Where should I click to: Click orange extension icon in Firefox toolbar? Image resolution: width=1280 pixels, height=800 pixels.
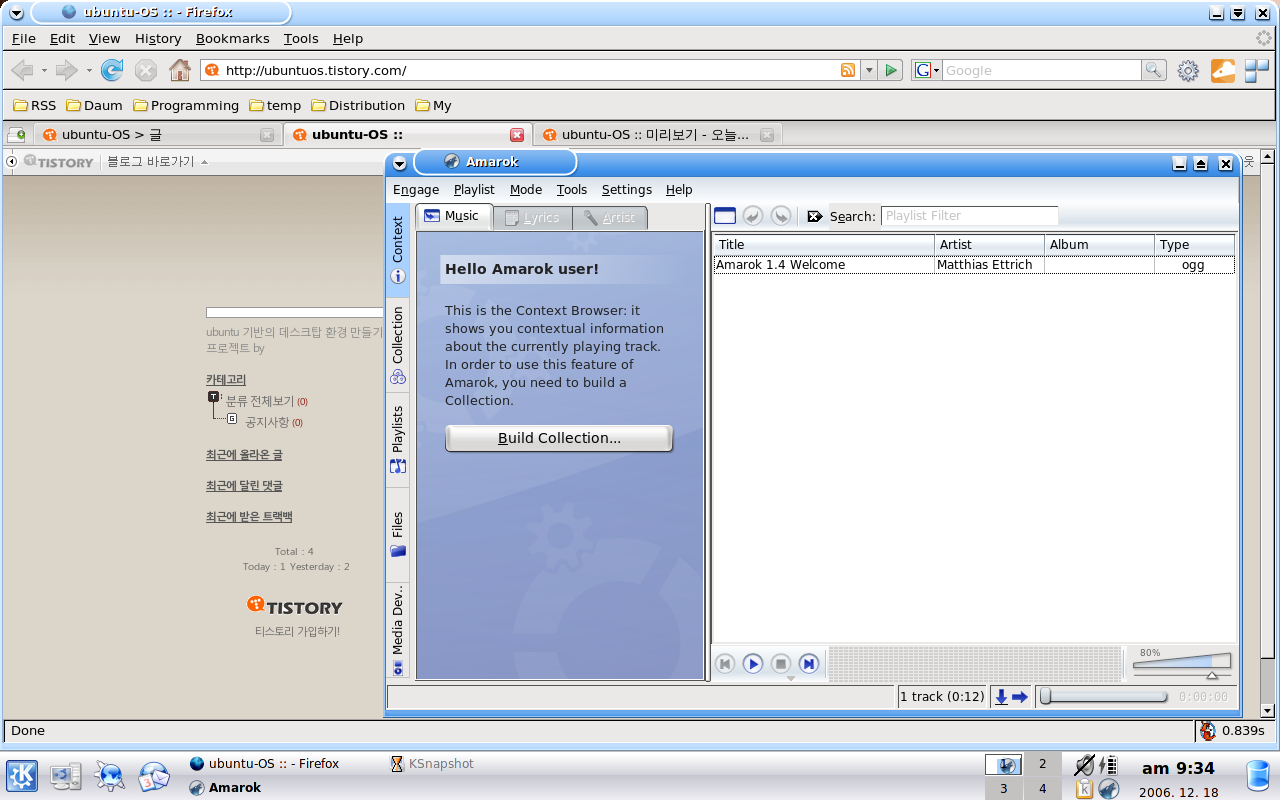1222,70
